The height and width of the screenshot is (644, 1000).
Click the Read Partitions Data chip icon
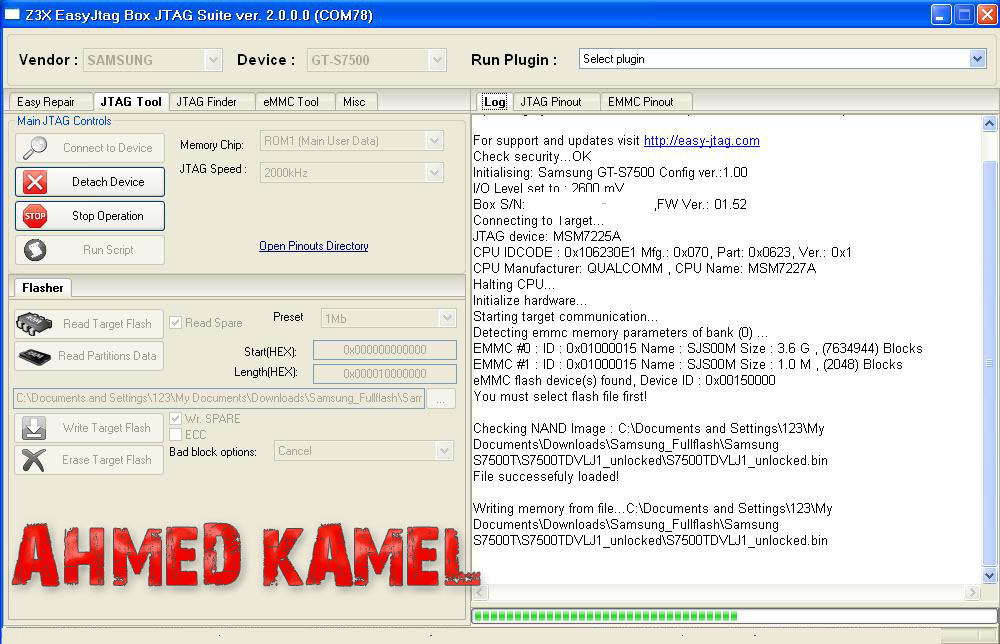point(34,356)
